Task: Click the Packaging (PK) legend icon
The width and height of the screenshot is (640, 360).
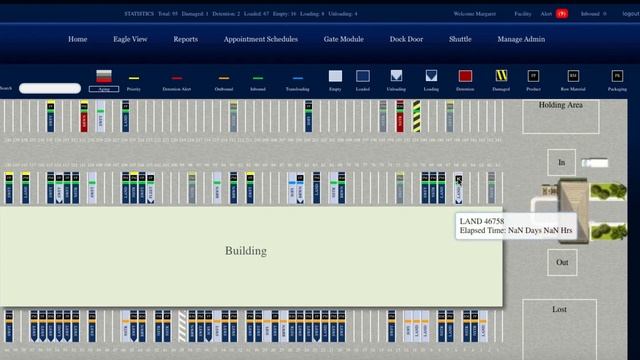Action: pos(617,76)
